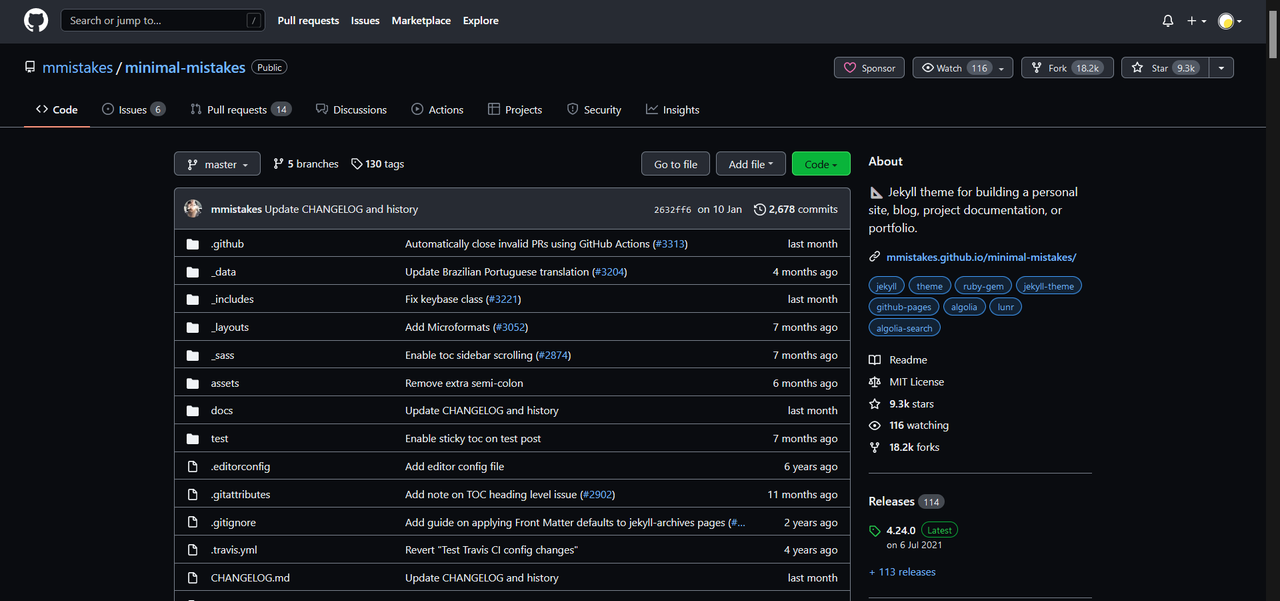Viewport: 1280px width, 601px height.
Task: Open the green Code dropdown
Action: pyautogui.click(x=821, y=164)
